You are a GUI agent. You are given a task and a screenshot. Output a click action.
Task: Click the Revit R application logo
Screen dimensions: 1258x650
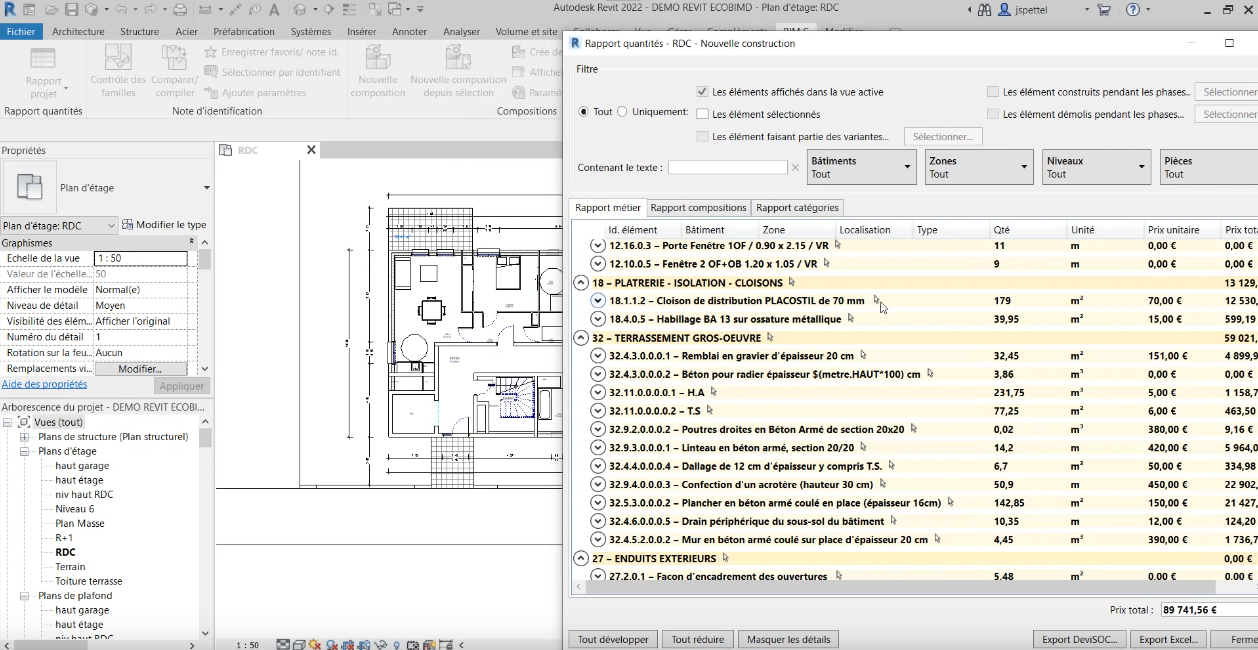point(9,9)
